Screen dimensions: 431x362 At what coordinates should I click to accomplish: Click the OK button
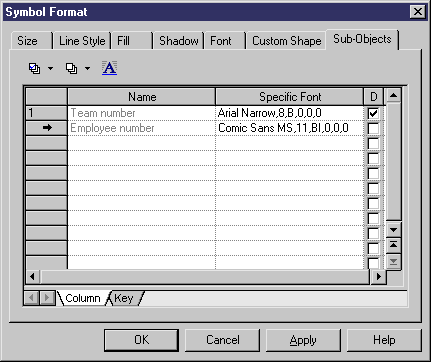click(x=141, y=340)
